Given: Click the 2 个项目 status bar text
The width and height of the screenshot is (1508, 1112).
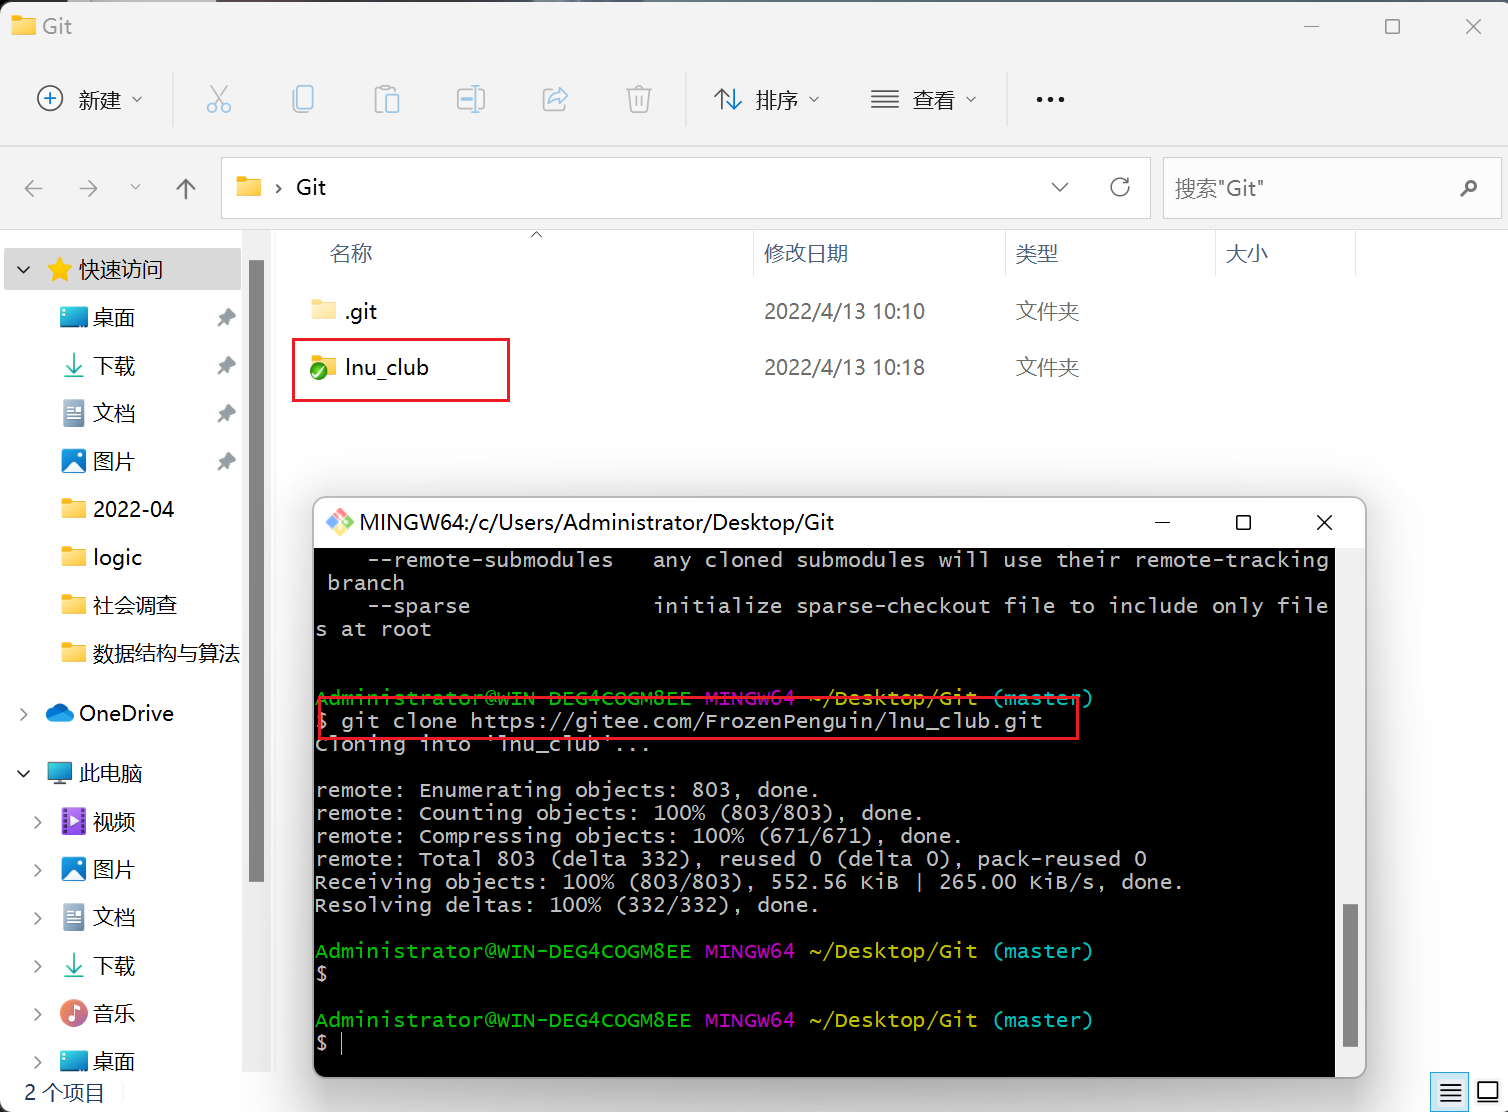Looking at the screenshot, I should pyautogui.click(x=64, y=1093).
